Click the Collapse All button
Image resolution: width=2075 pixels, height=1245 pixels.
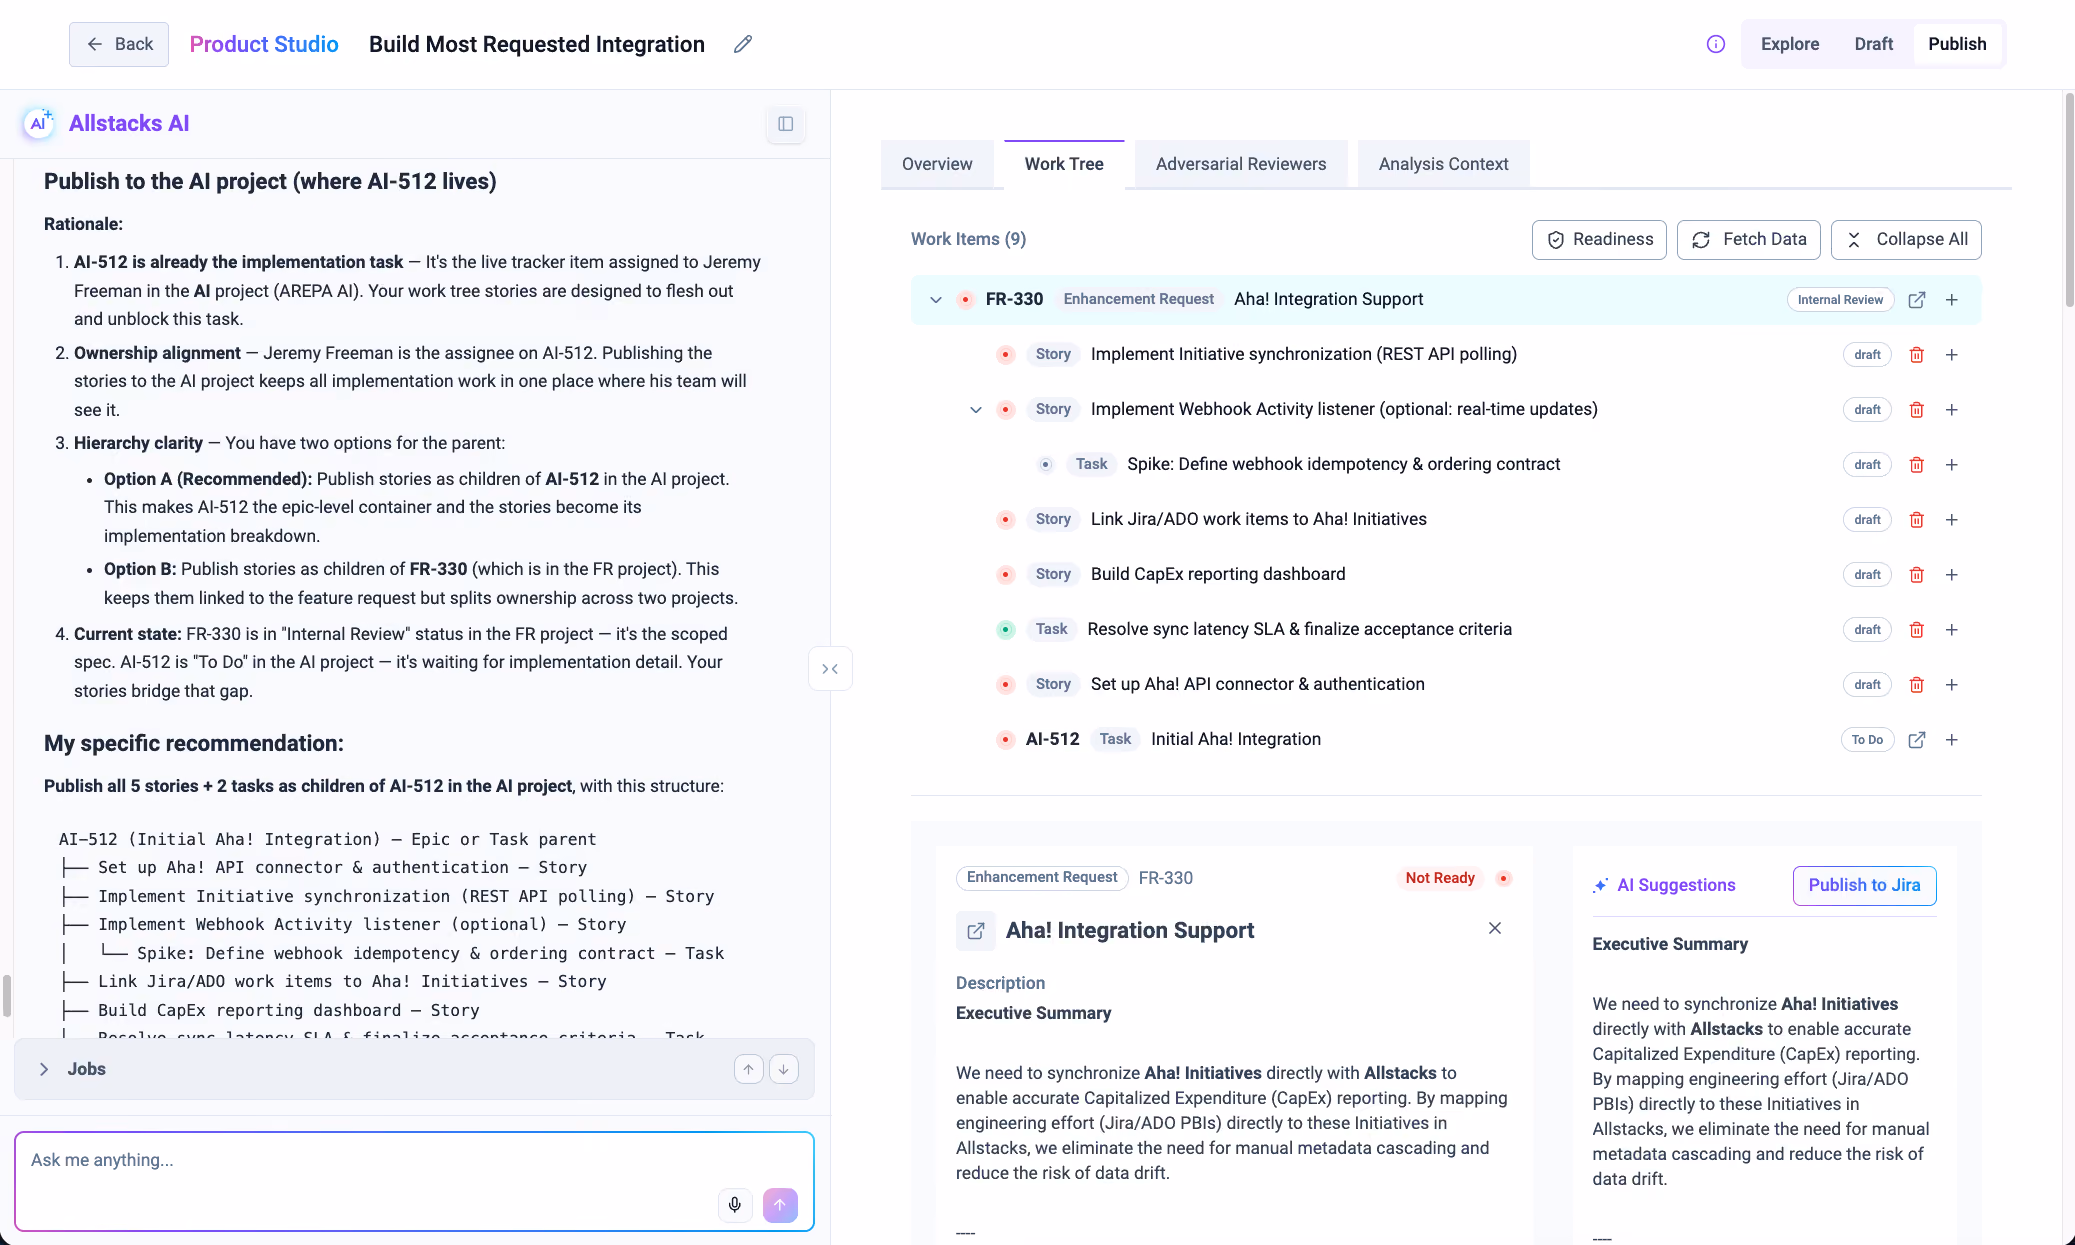[x=1906, y=240]
